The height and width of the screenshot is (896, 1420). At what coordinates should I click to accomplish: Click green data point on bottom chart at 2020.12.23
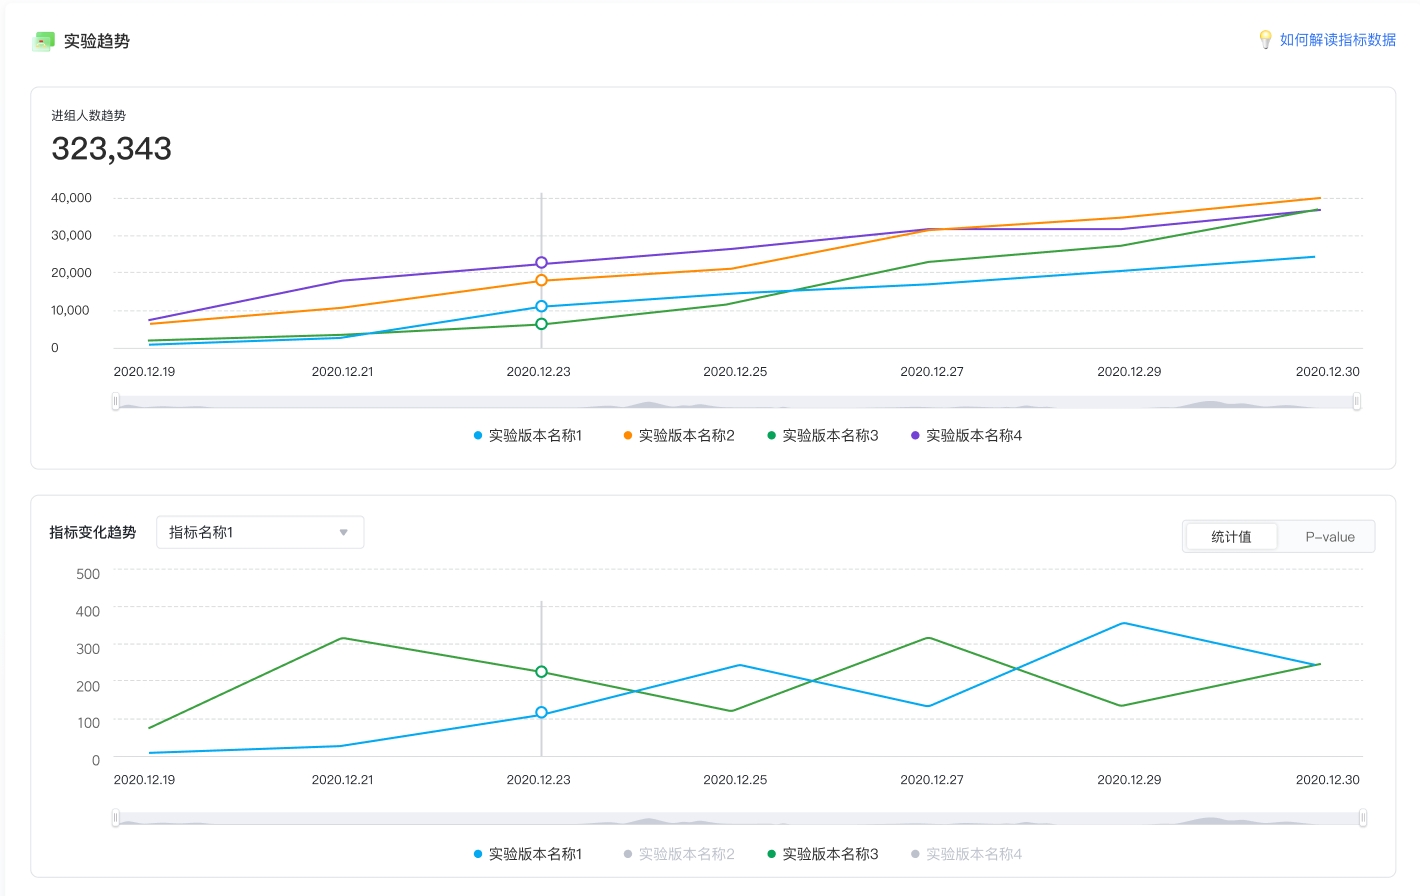(541, 672)
